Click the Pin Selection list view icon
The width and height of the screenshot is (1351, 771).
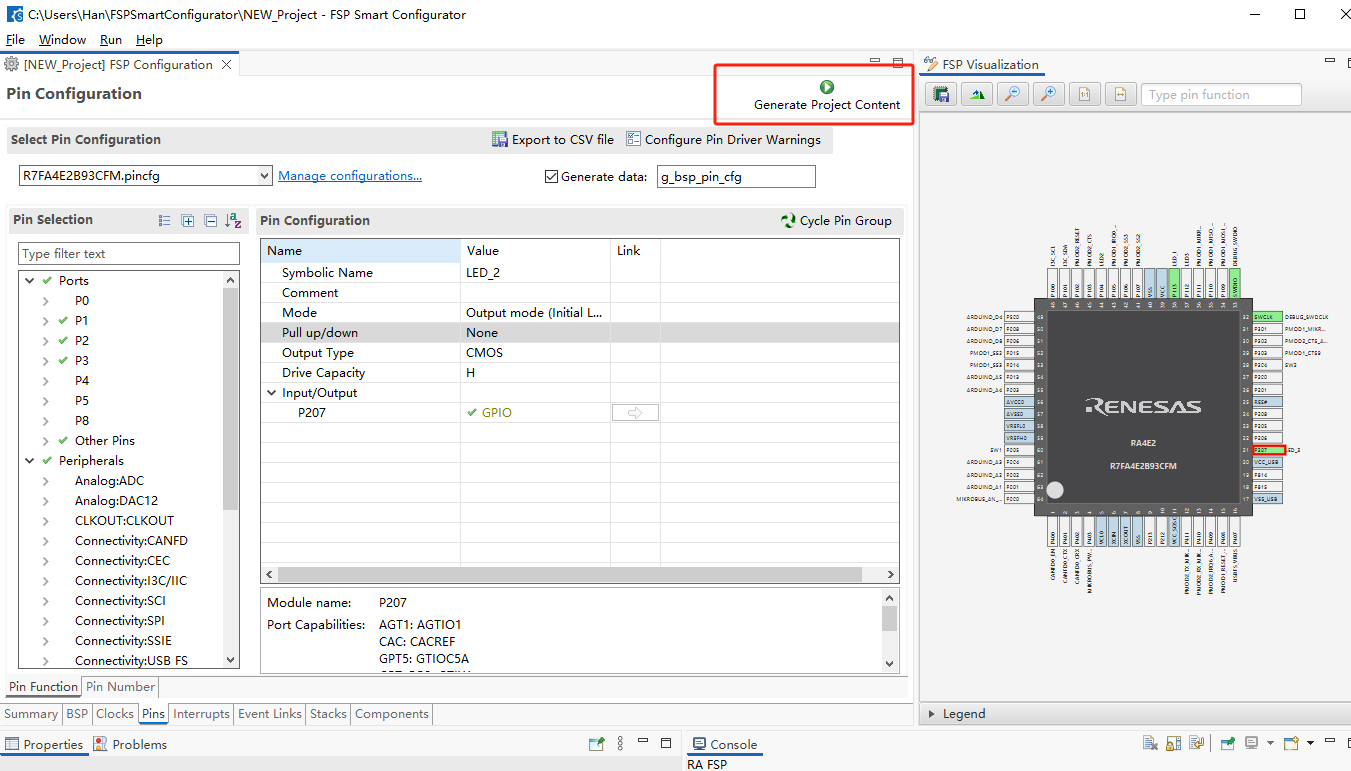click(165, 221)
